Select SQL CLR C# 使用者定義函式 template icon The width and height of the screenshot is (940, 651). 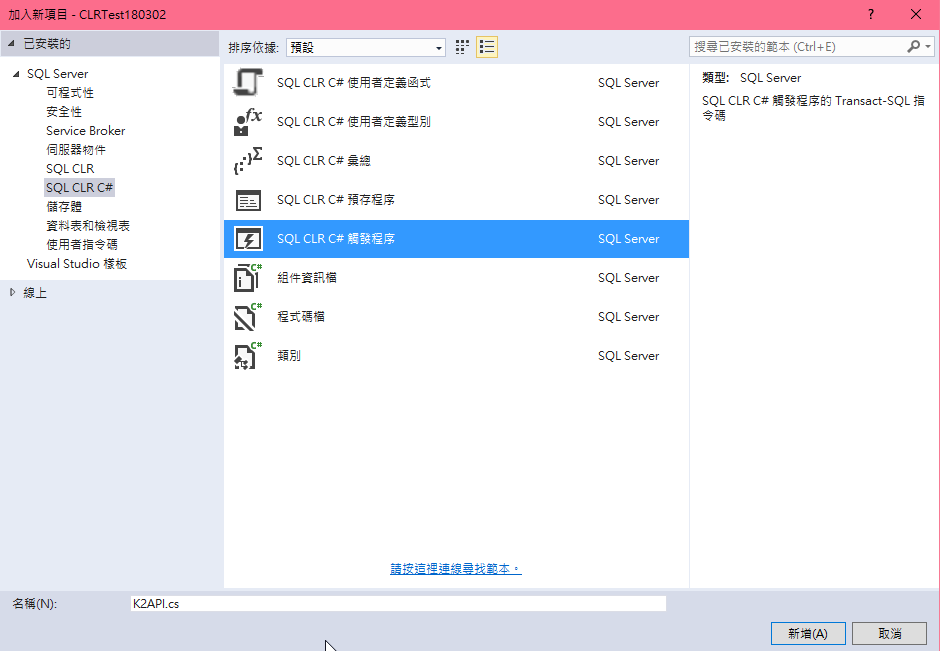[x=248, y=83]
